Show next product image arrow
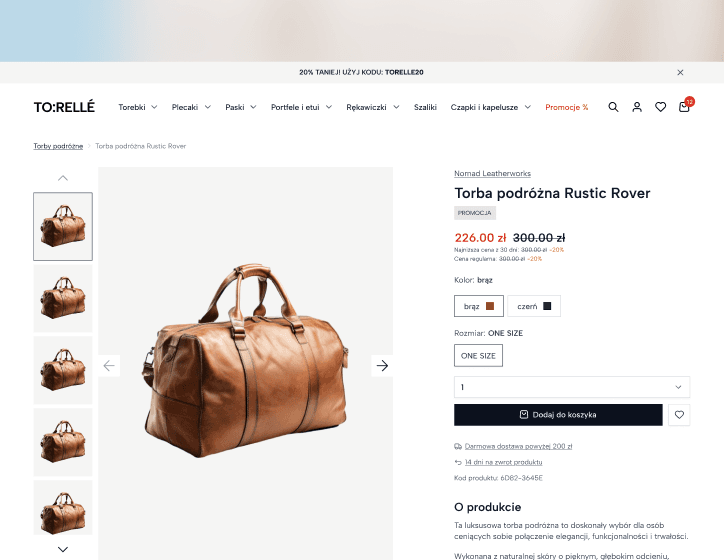The width and height of the screenshot is (724, 560). pyautogui.click(x=382, y=366)
